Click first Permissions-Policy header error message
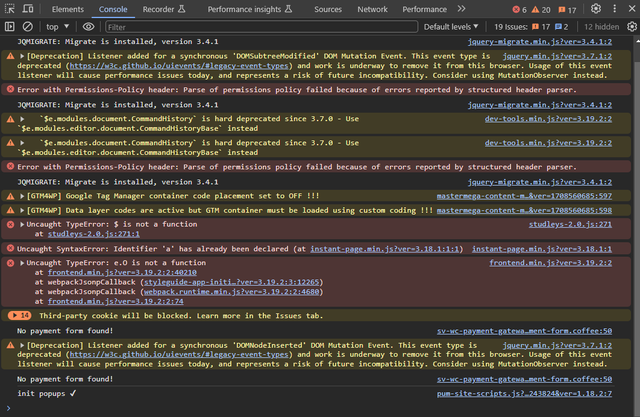 click(297, 90)
